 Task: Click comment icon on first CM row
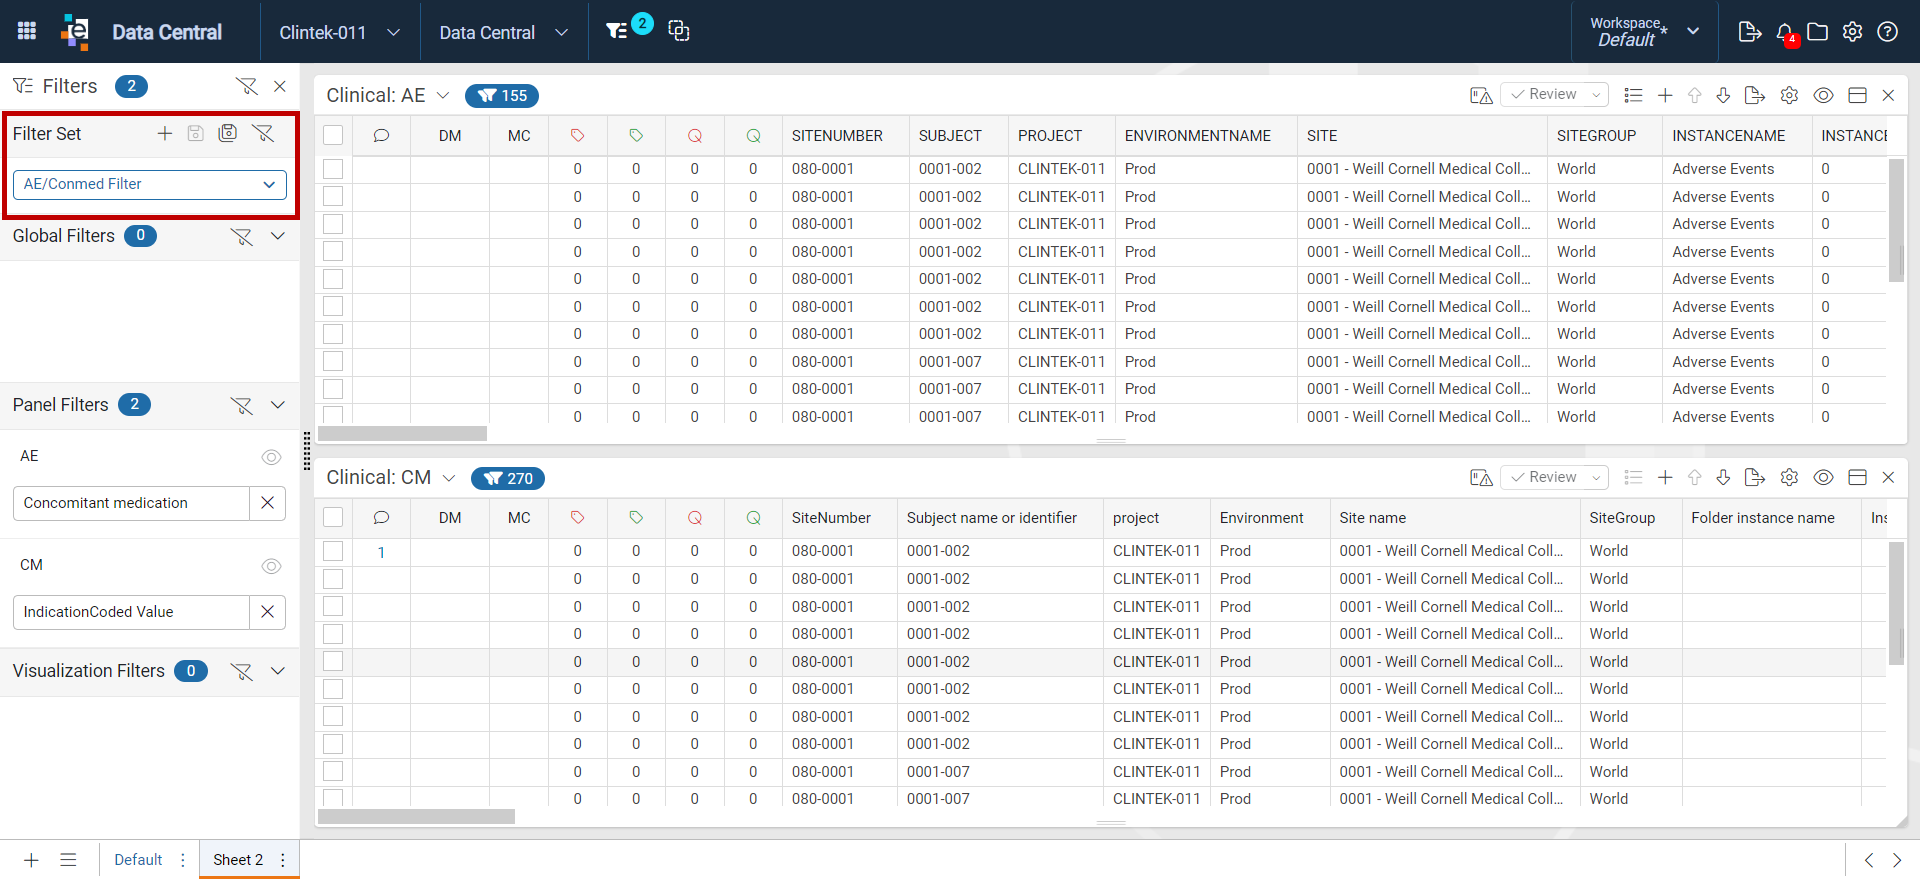[381, 552]
